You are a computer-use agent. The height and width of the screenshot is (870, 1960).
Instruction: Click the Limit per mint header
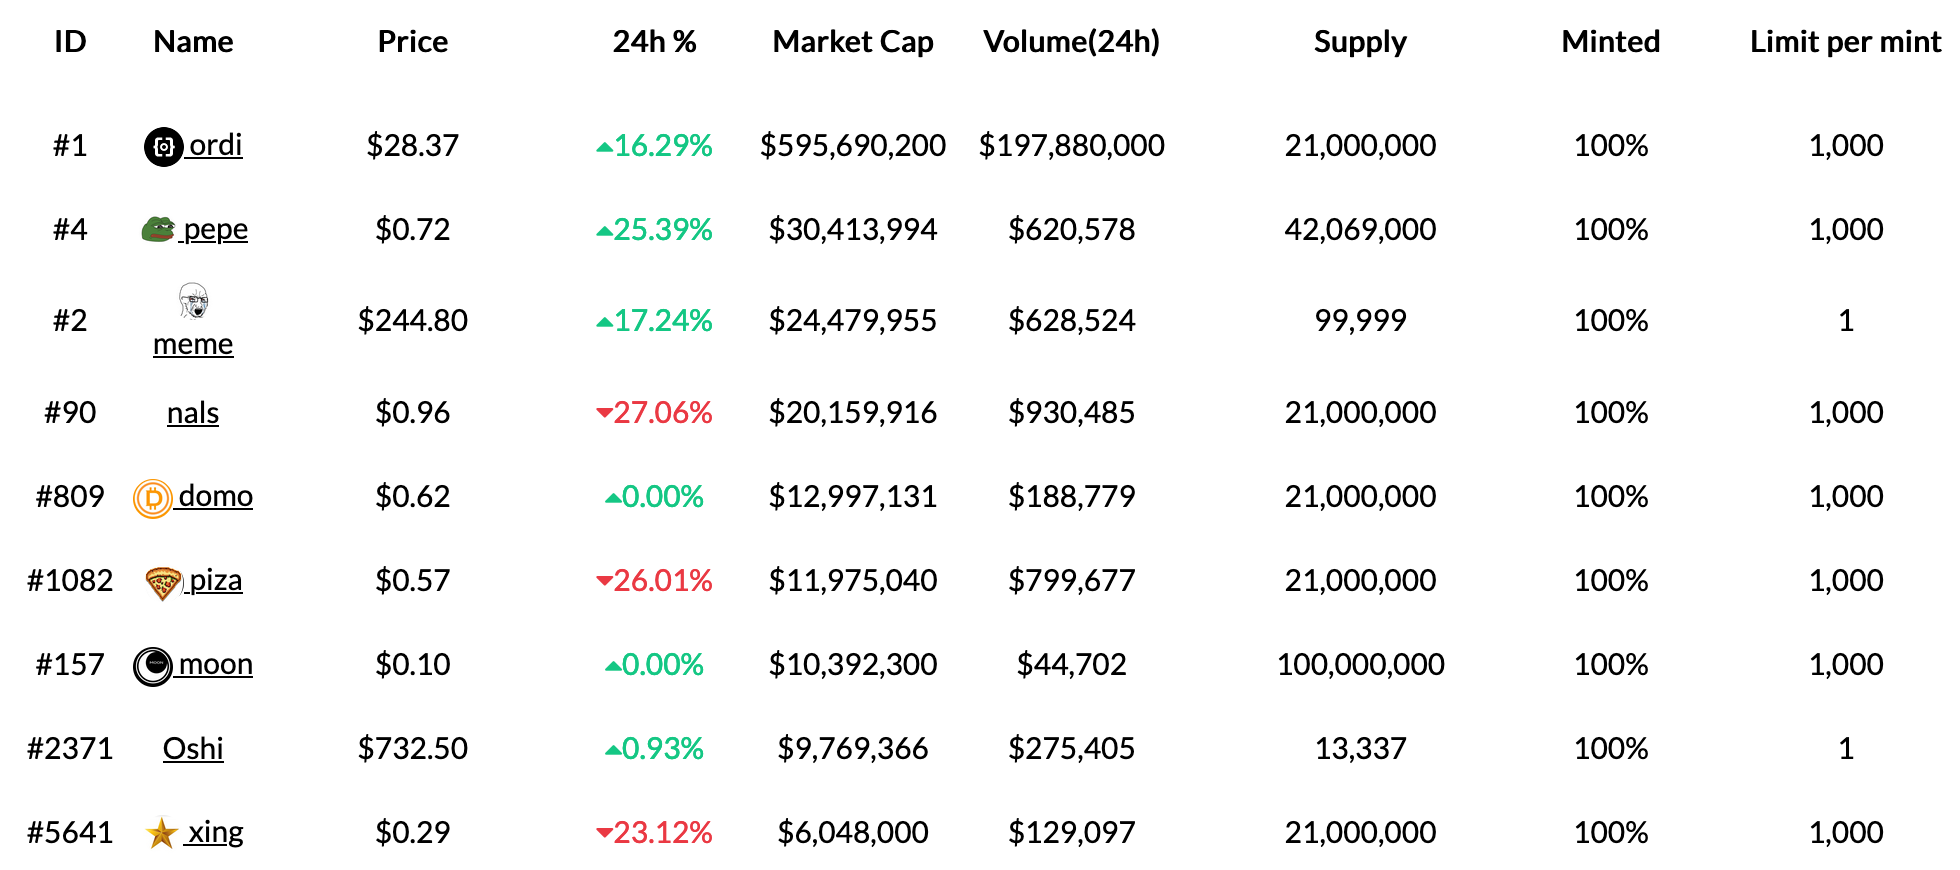(x=1845, y=42)
